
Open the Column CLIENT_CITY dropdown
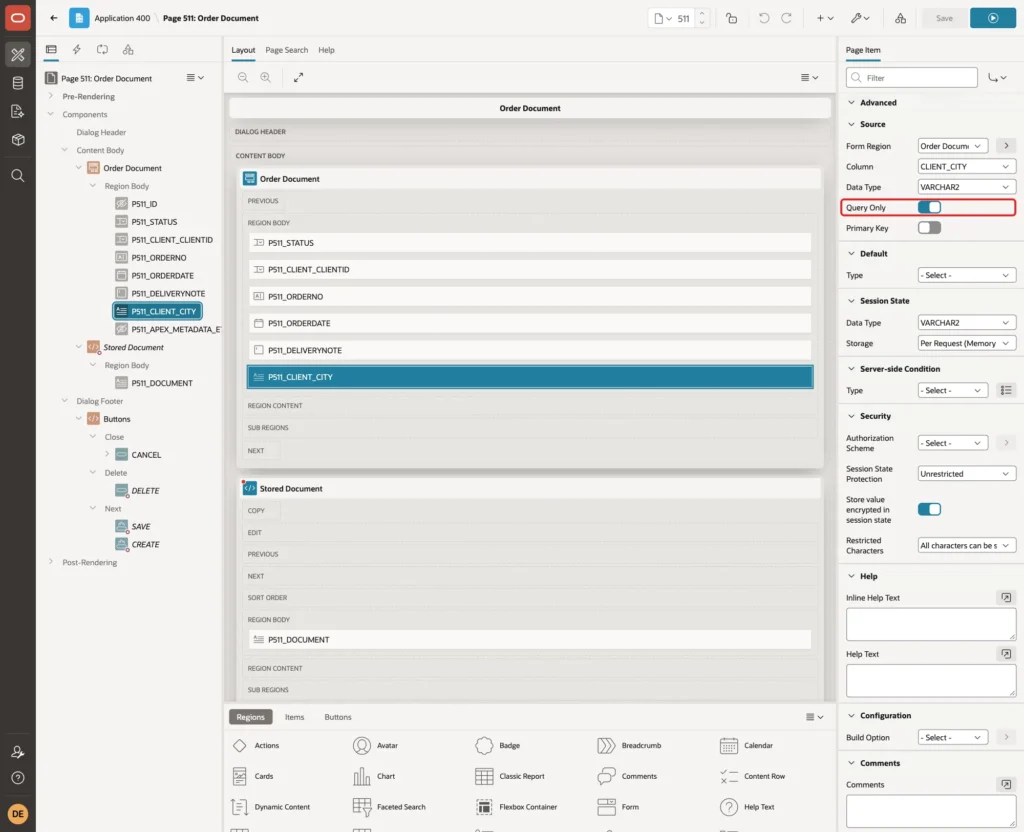click(967, 167)
